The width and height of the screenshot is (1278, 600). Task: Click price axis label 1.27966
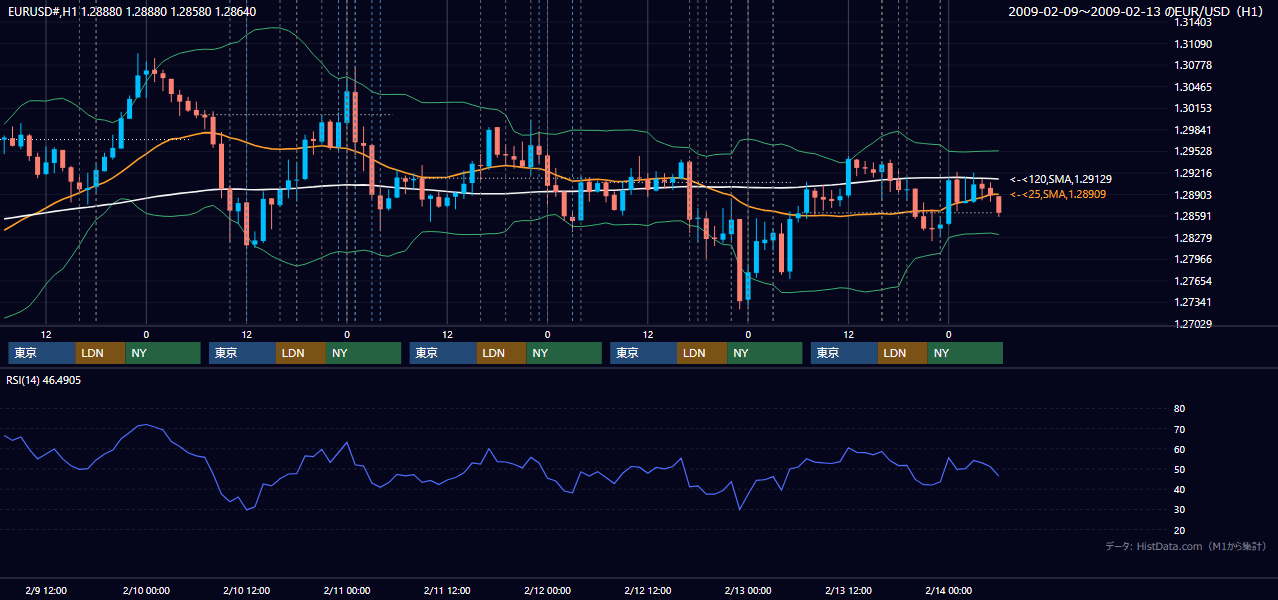pyautogui.click(x=1193, y=259)
